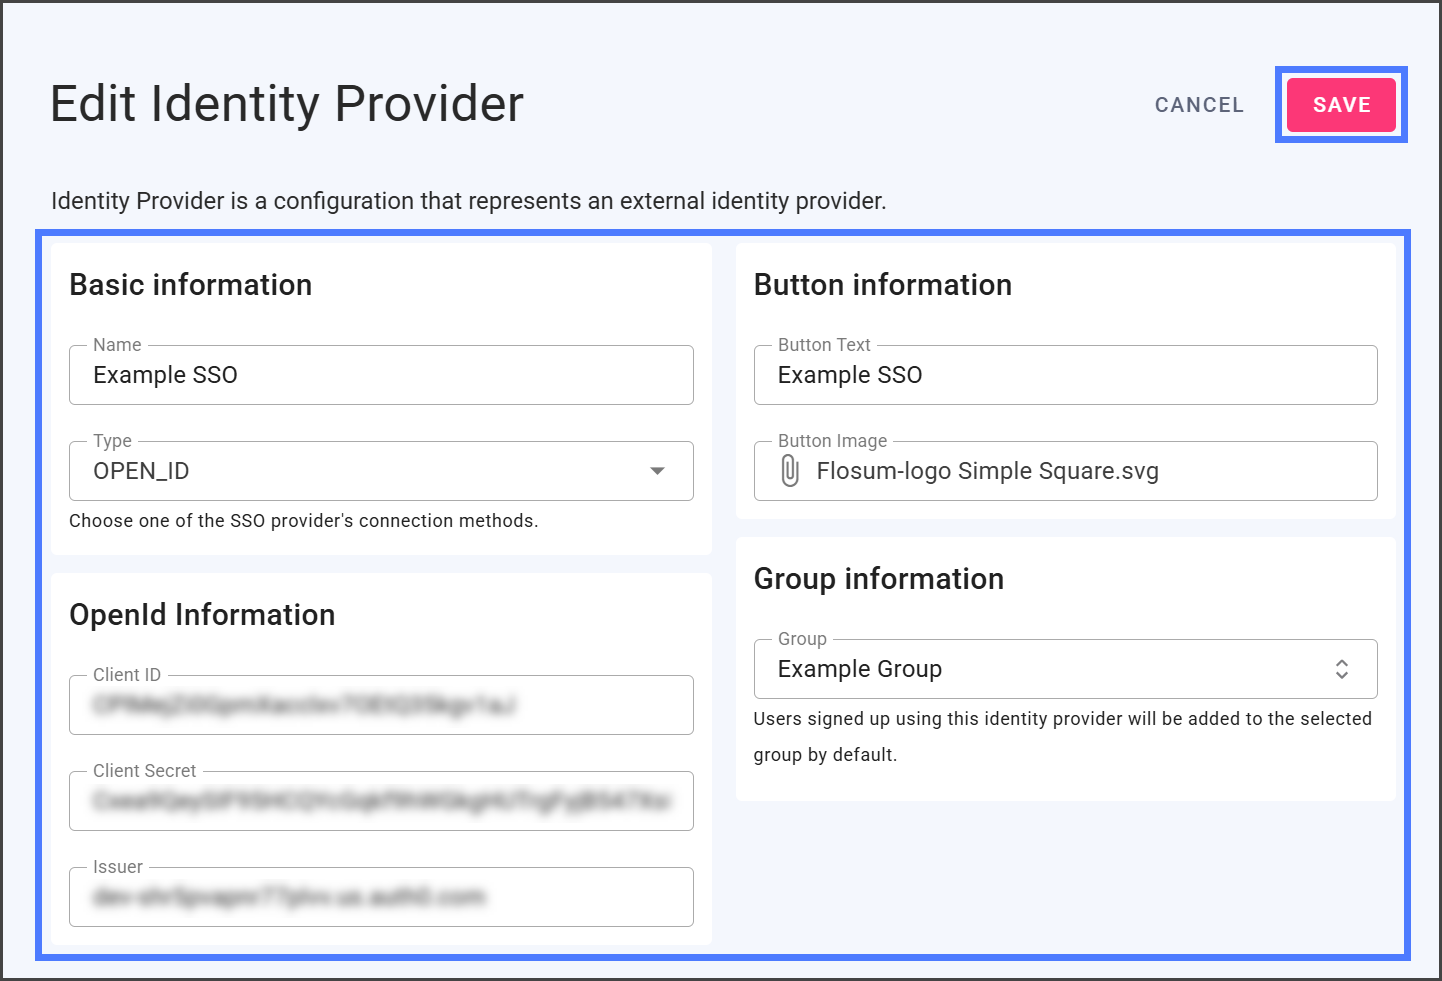Click the Basic information heading
1442x981 pixels.
191,285
